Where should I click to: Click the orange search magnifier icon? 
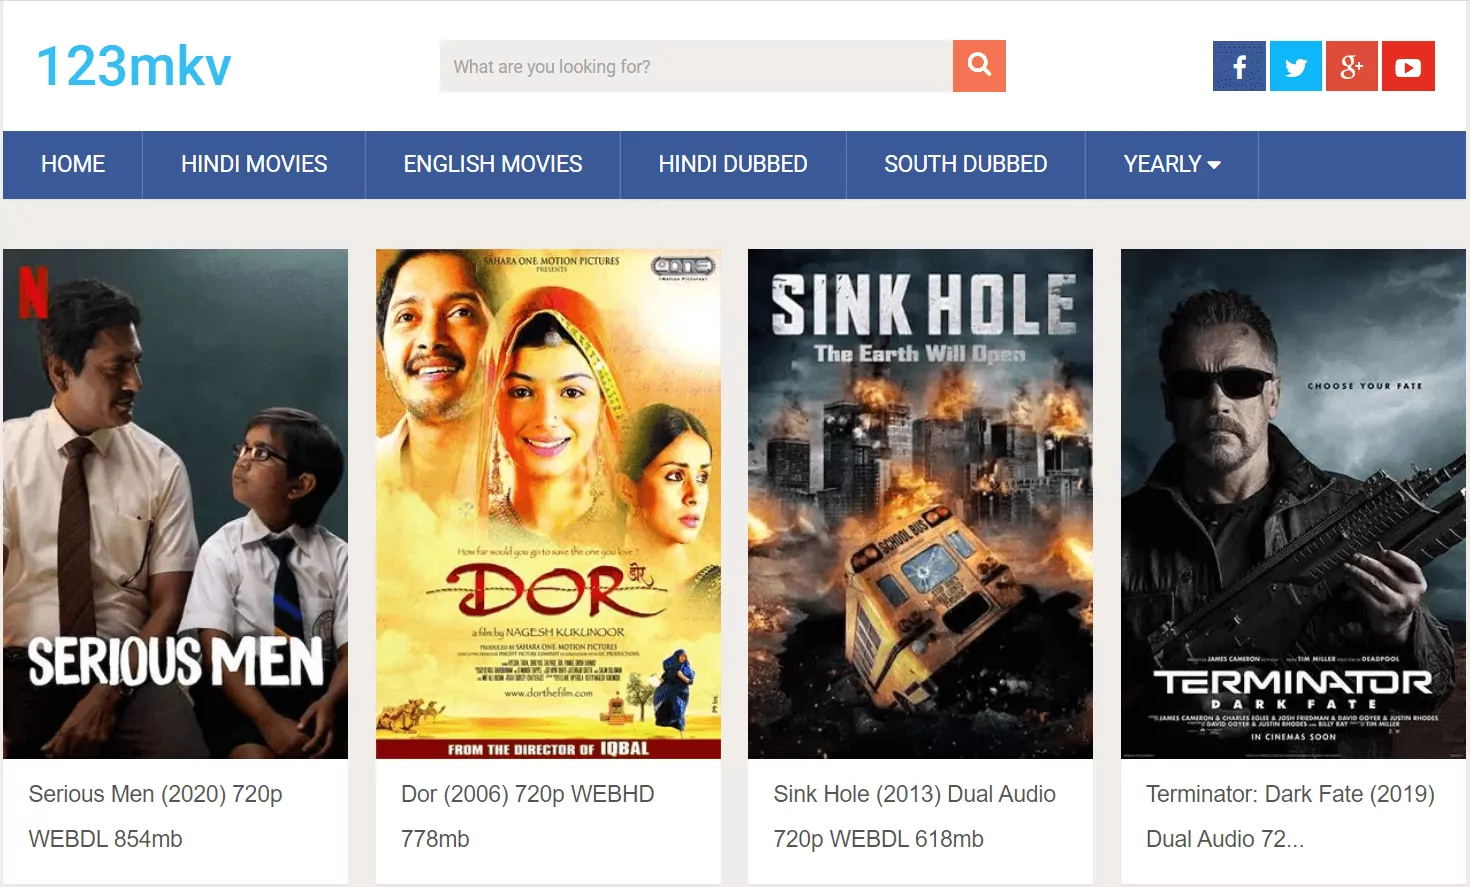(x=978, y=65)
